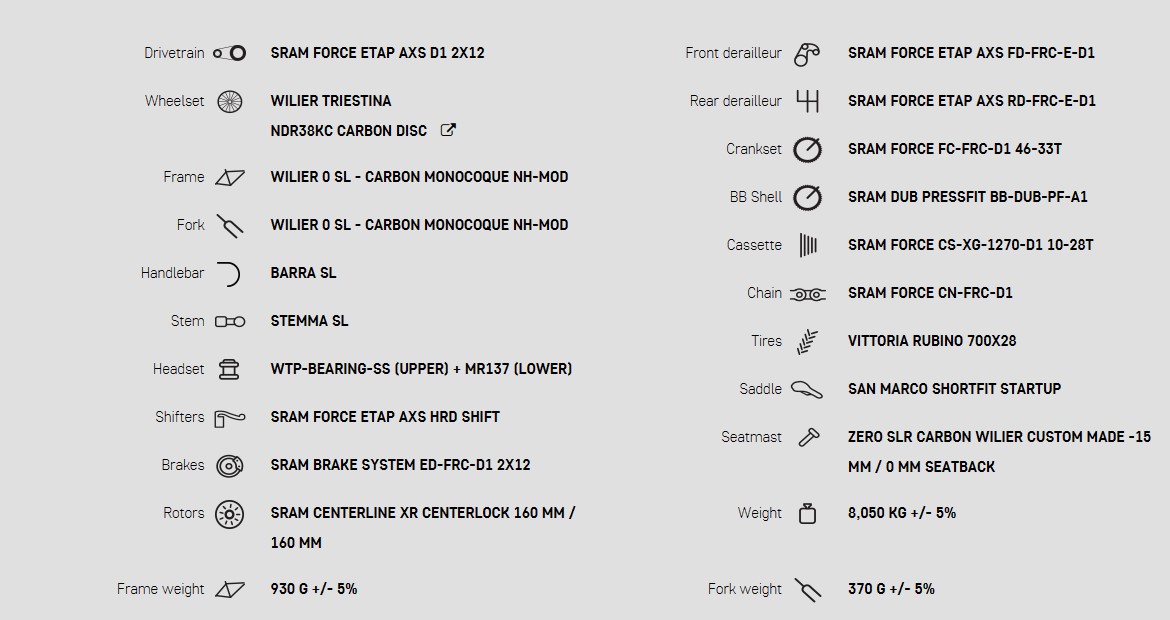Click the tires tread pattern icon
The image size is (1170, 620).
point(807,341)
